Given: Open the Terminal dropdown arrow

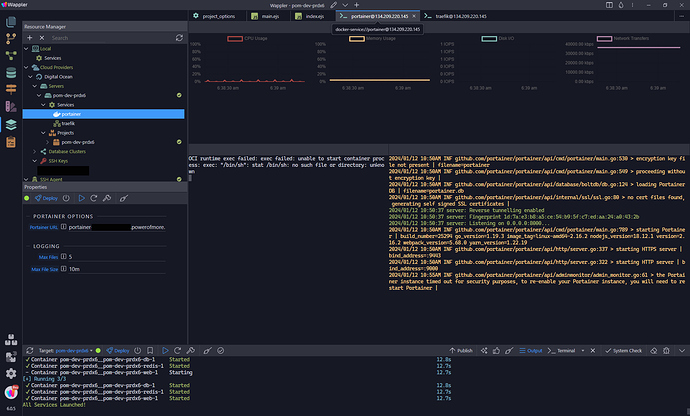Looking at the screenshot, I should click(x=583, y=350).
